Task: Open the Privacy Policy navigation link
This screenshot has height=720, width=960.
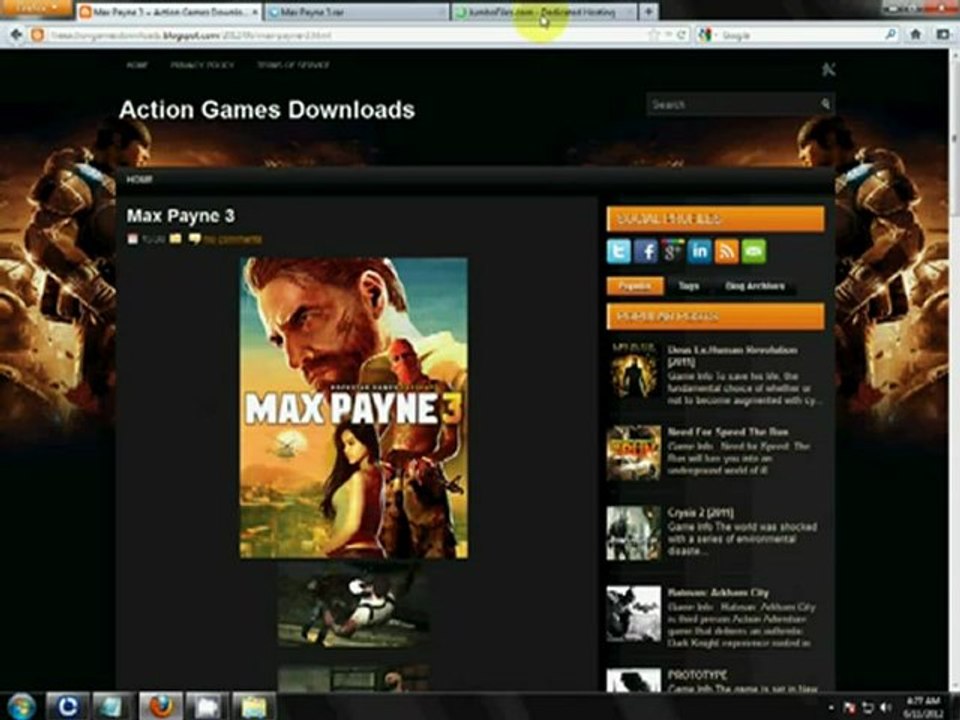Action: tap(202, 65)
